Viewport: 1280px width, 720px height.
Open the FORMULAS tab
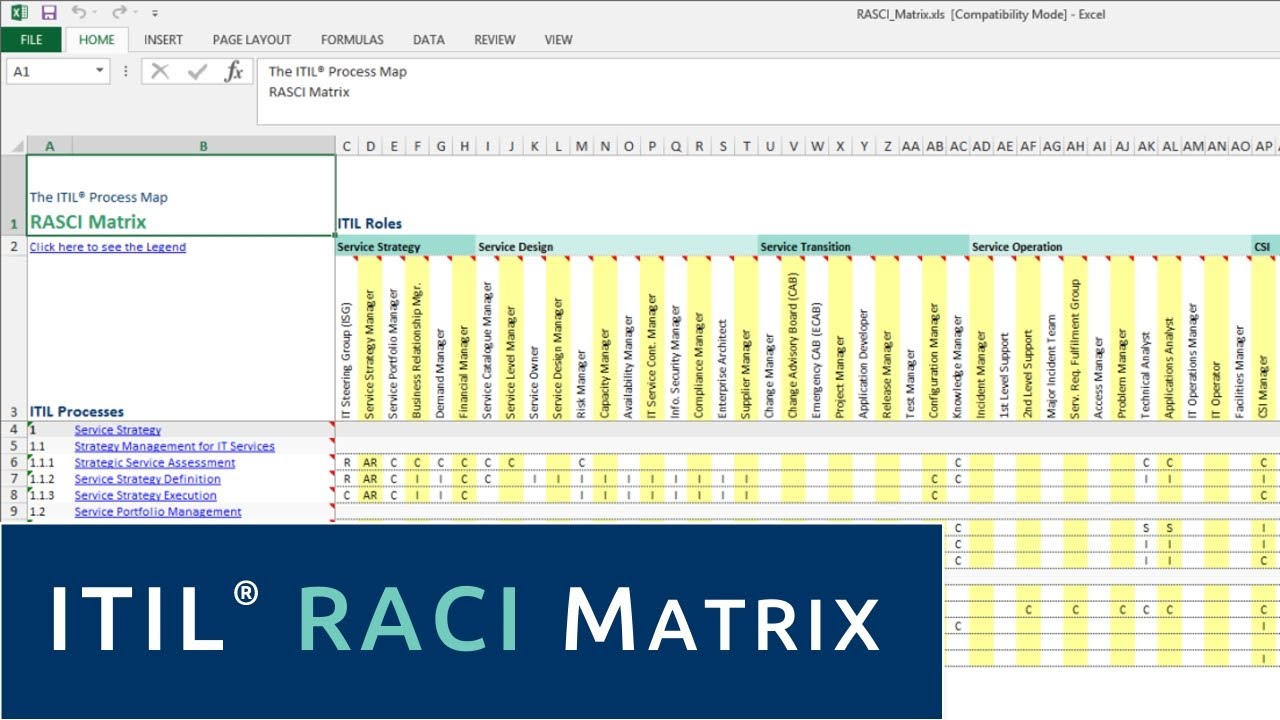pos(352,40)
